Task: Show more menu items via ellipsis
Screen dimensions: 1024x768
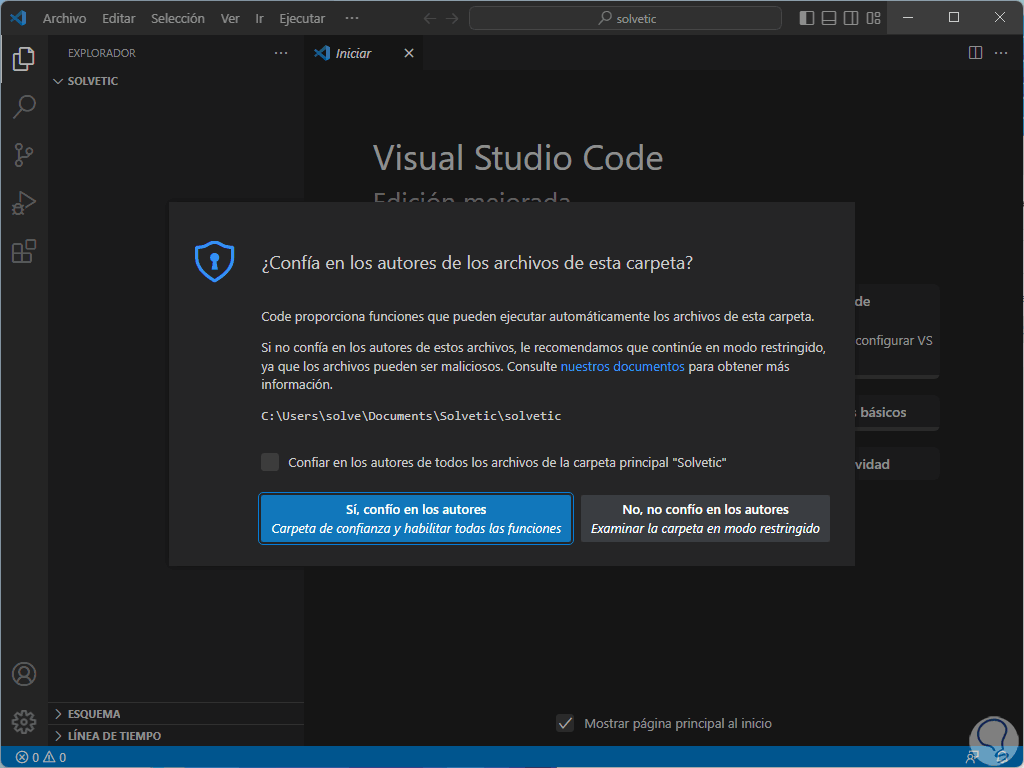Action: pos(352,18)
